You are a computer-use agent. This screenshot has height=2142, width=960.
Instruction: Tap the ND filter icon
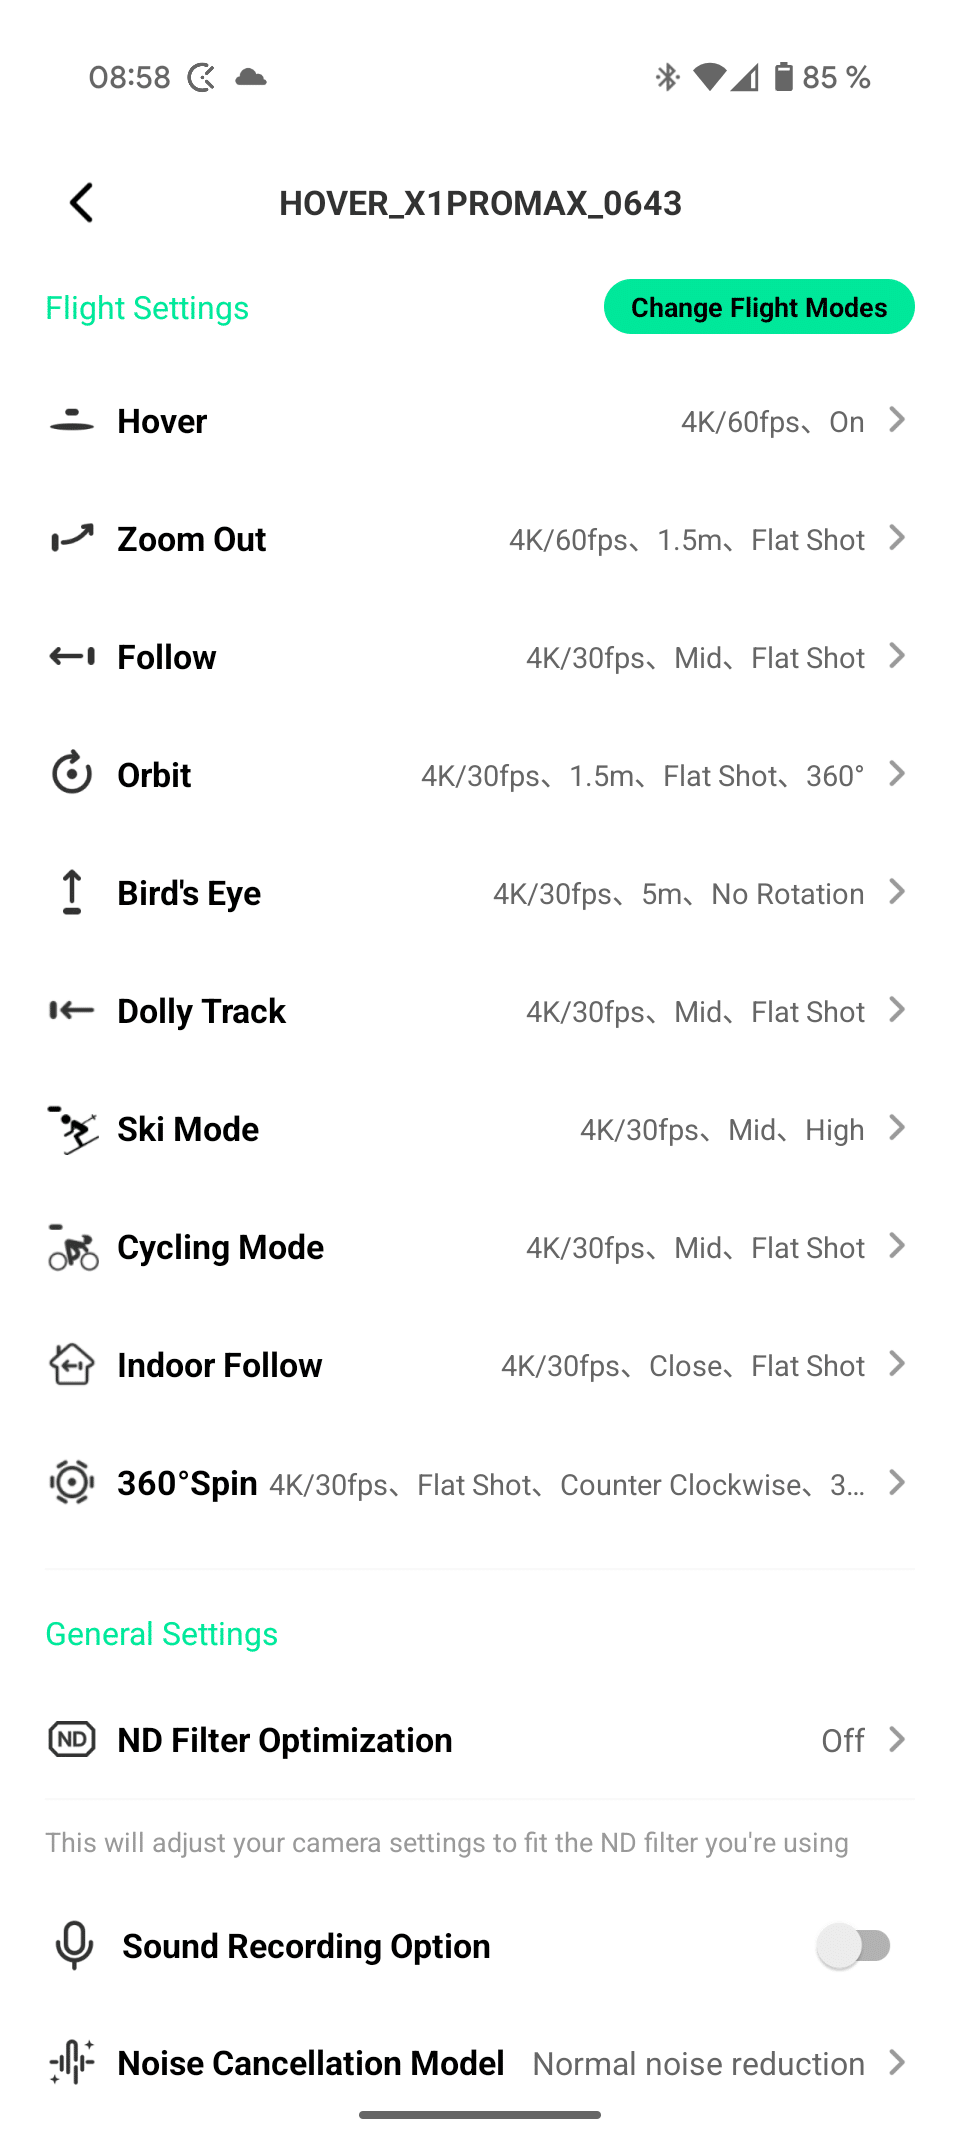[x=72, y=1740]
